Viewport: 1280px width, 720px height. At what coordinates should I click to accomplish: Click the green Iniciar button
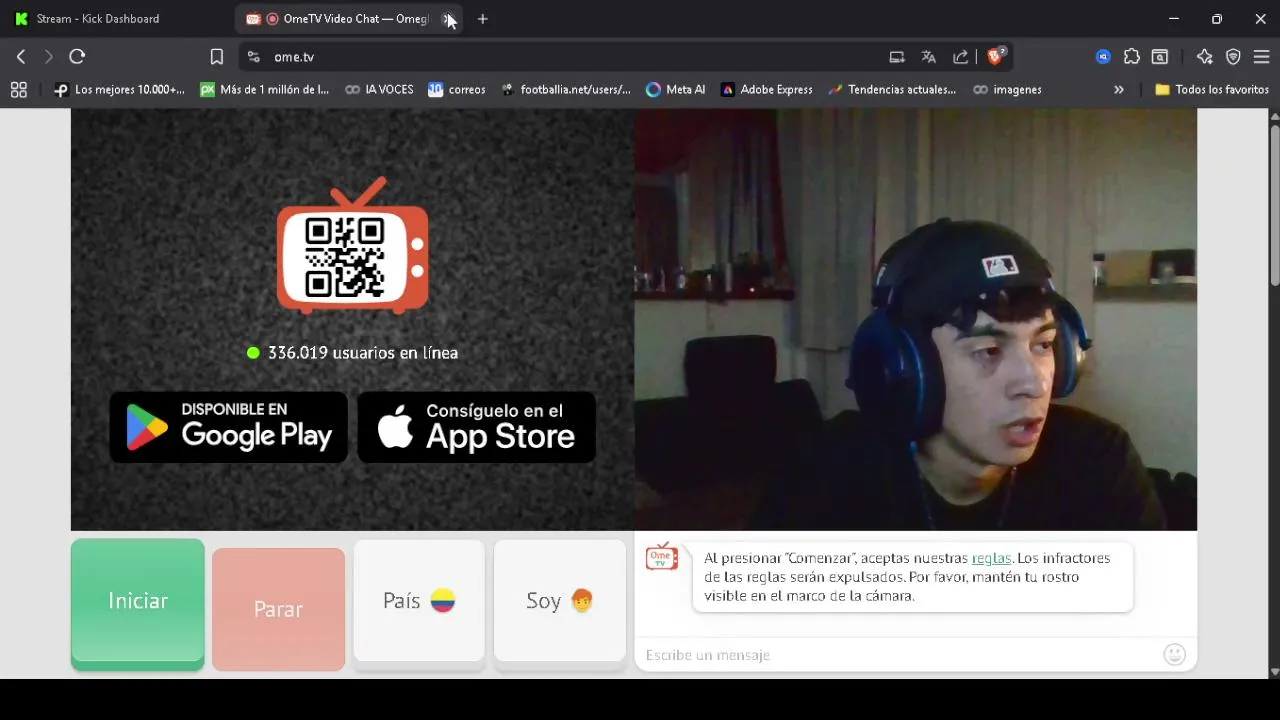point(138,603)
